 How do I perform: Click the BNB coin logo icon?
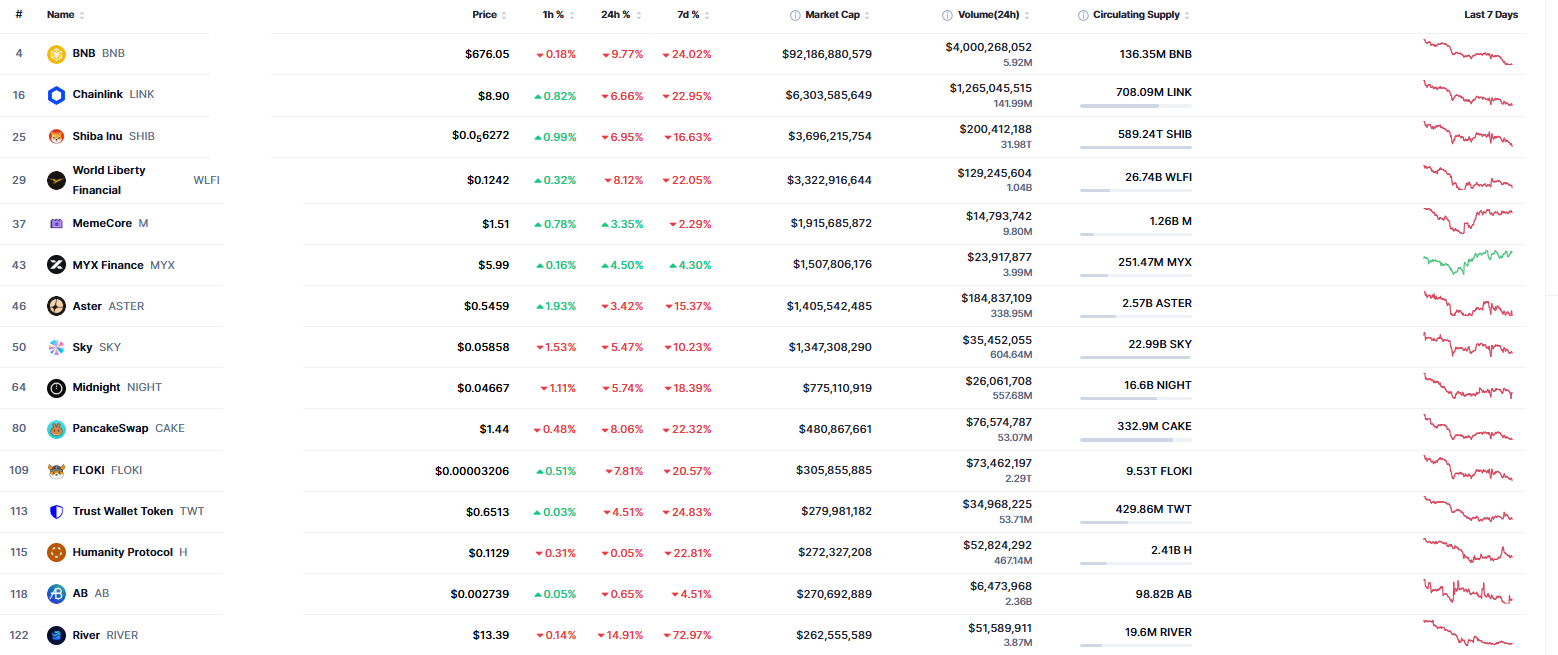(56, 54)
